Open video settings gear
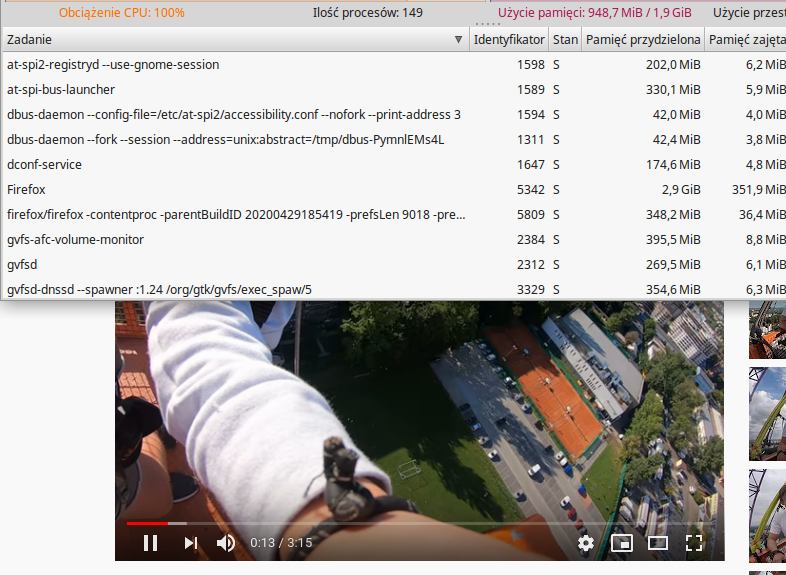The width and height of the screenshot is (786, 575). [x=585, y=543]
